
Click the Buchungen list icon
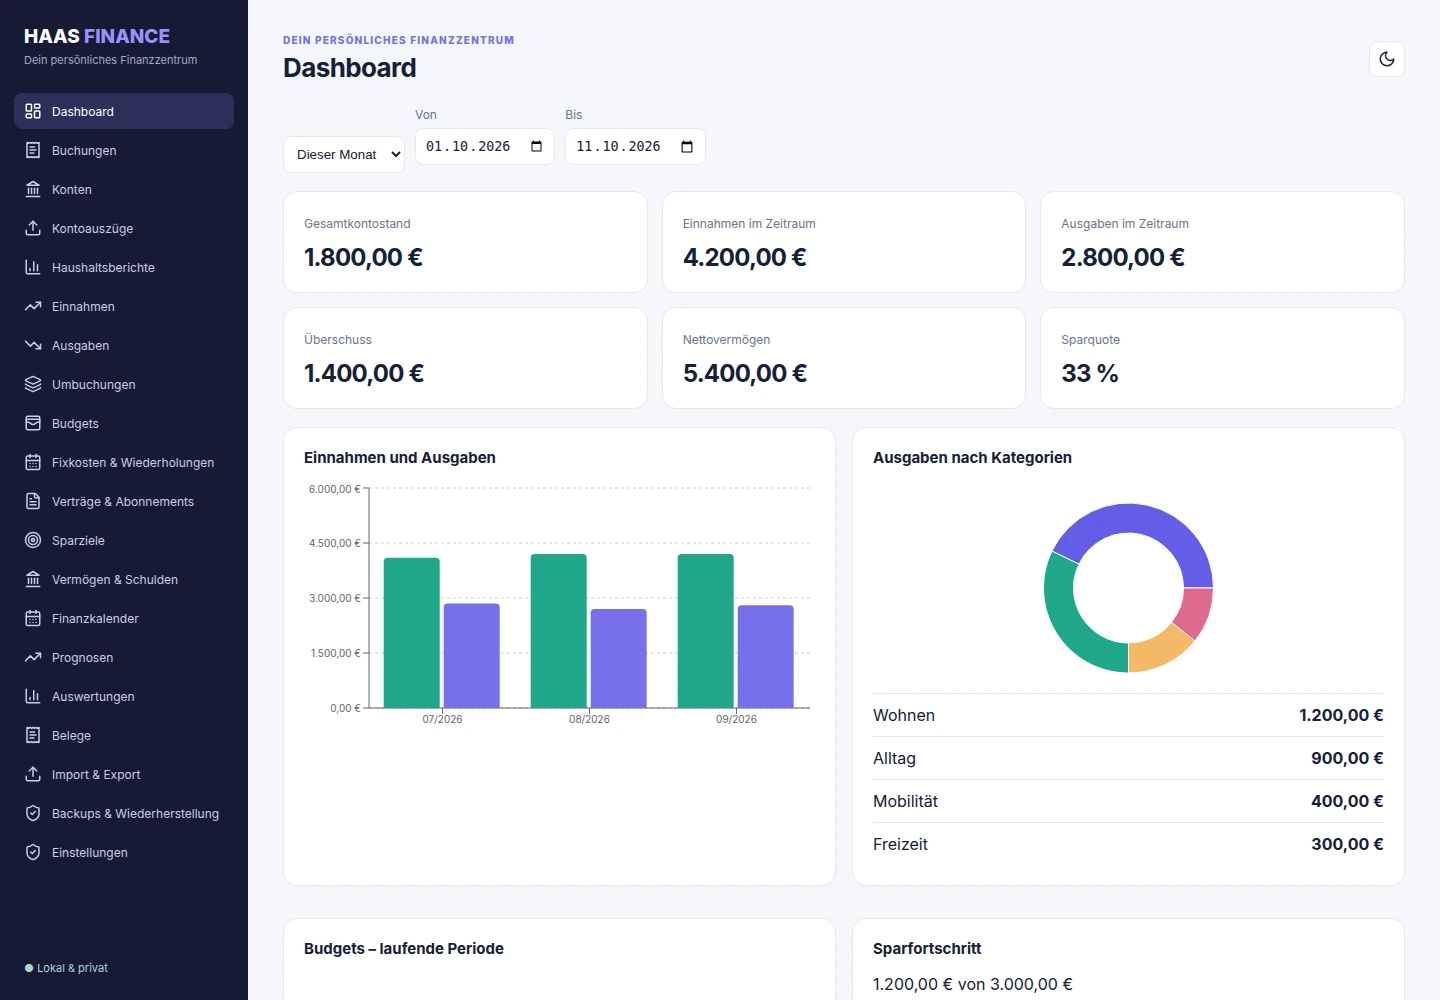[x=33, y=150]
